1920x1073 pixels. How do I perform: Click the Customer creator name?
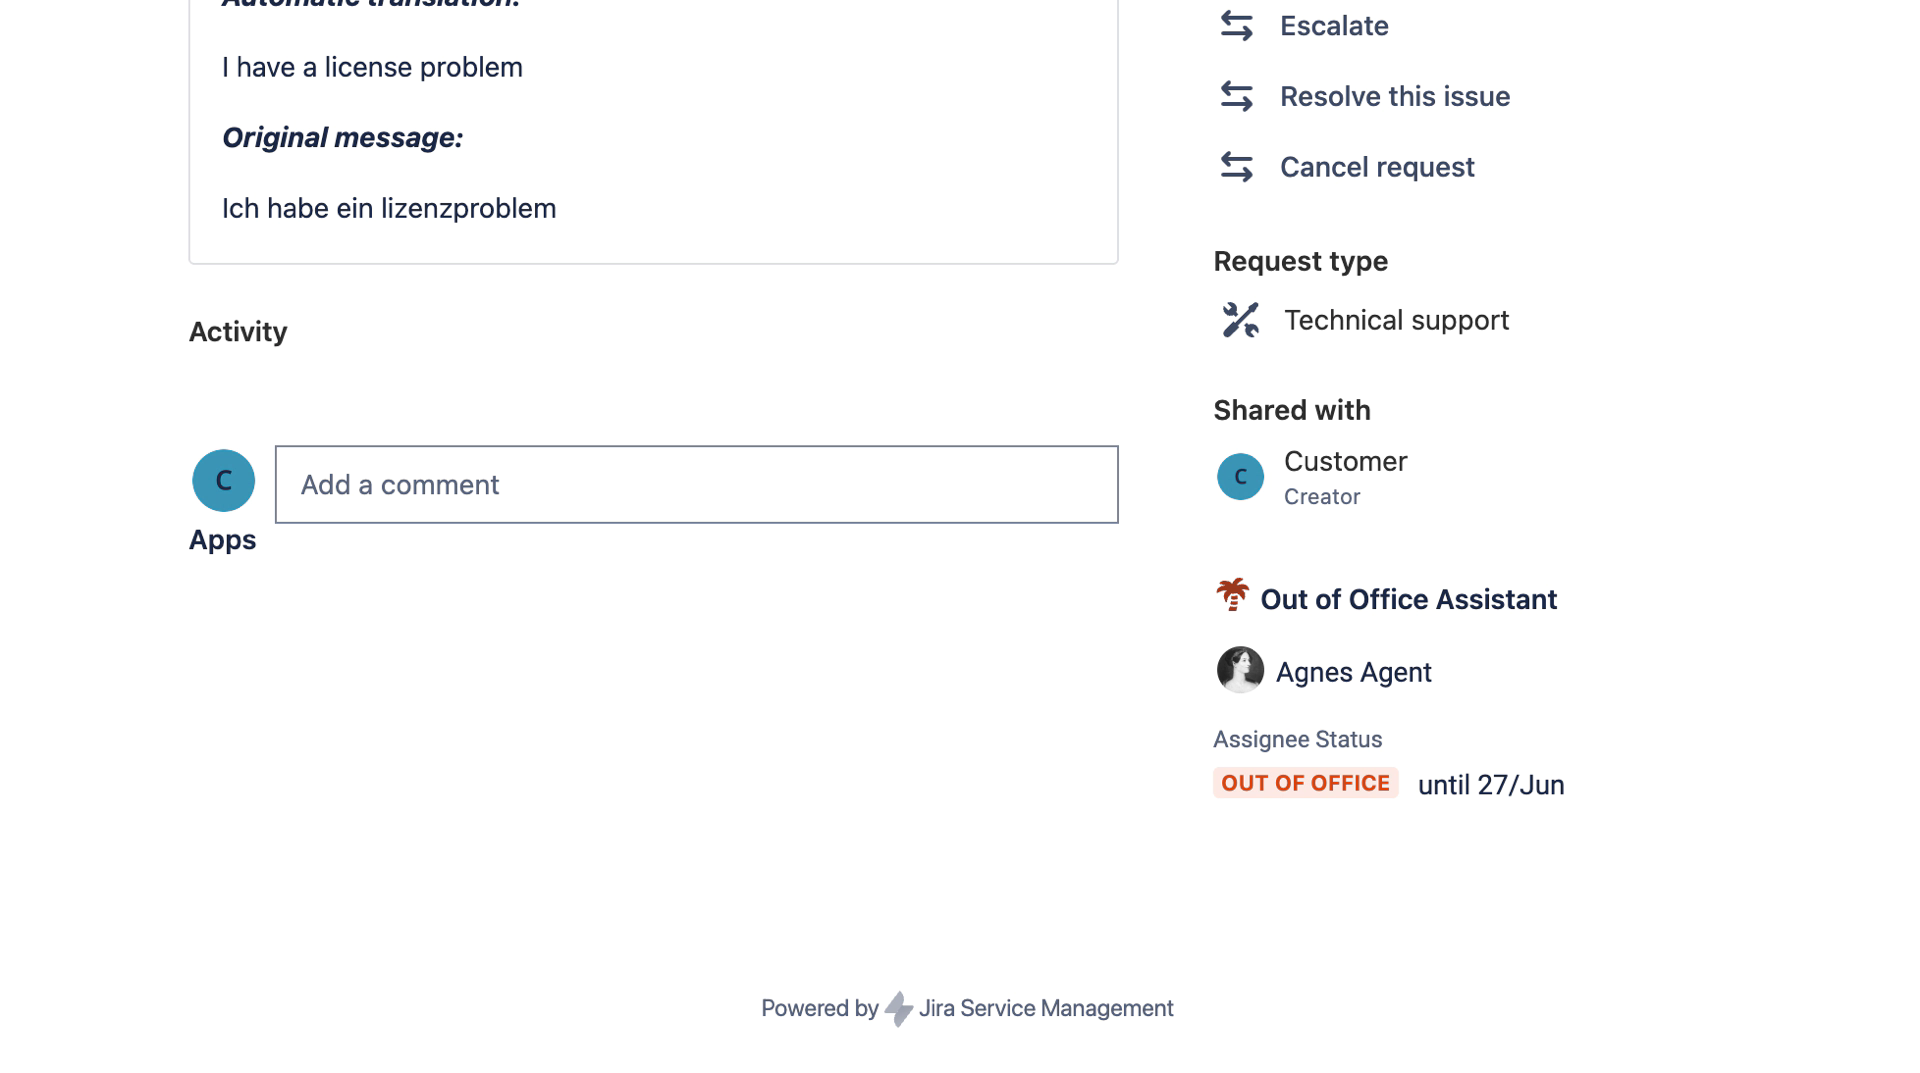tap(1345, 461)
